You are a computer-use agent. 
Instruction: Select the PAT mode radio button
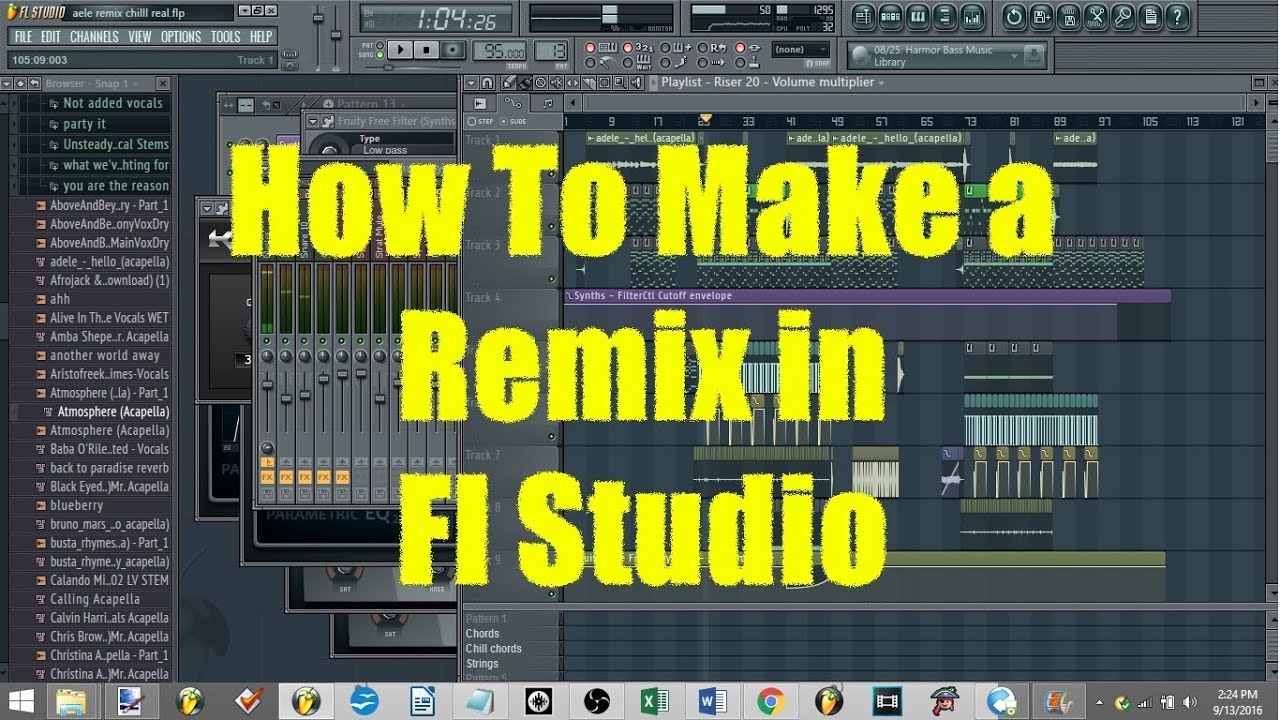tap(380, 45)
